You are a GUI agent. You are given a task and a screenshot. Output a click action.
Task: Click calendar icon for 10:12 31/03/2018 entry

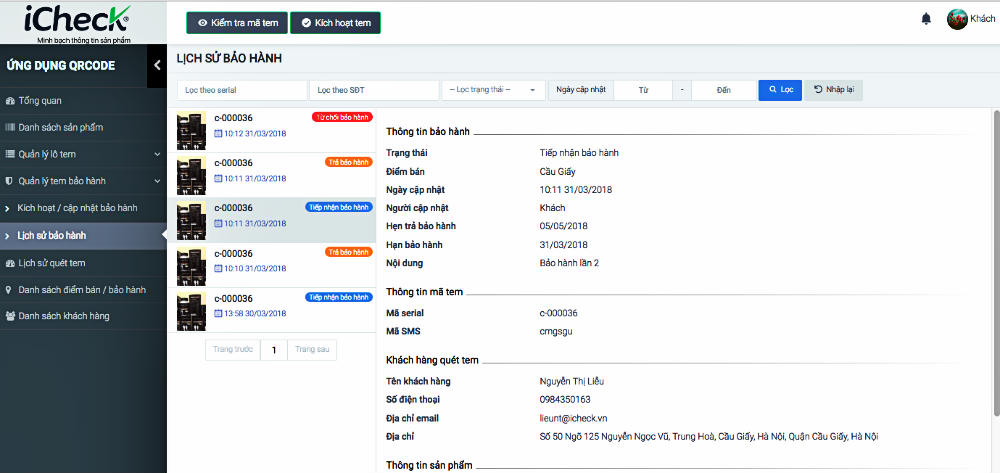218,133
